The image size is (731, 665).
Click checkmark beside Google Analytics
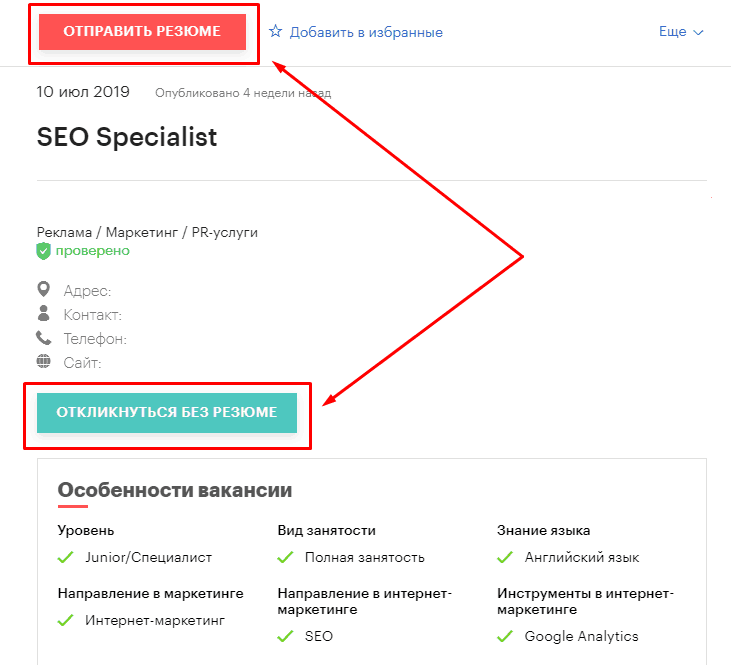pos(506,636)
